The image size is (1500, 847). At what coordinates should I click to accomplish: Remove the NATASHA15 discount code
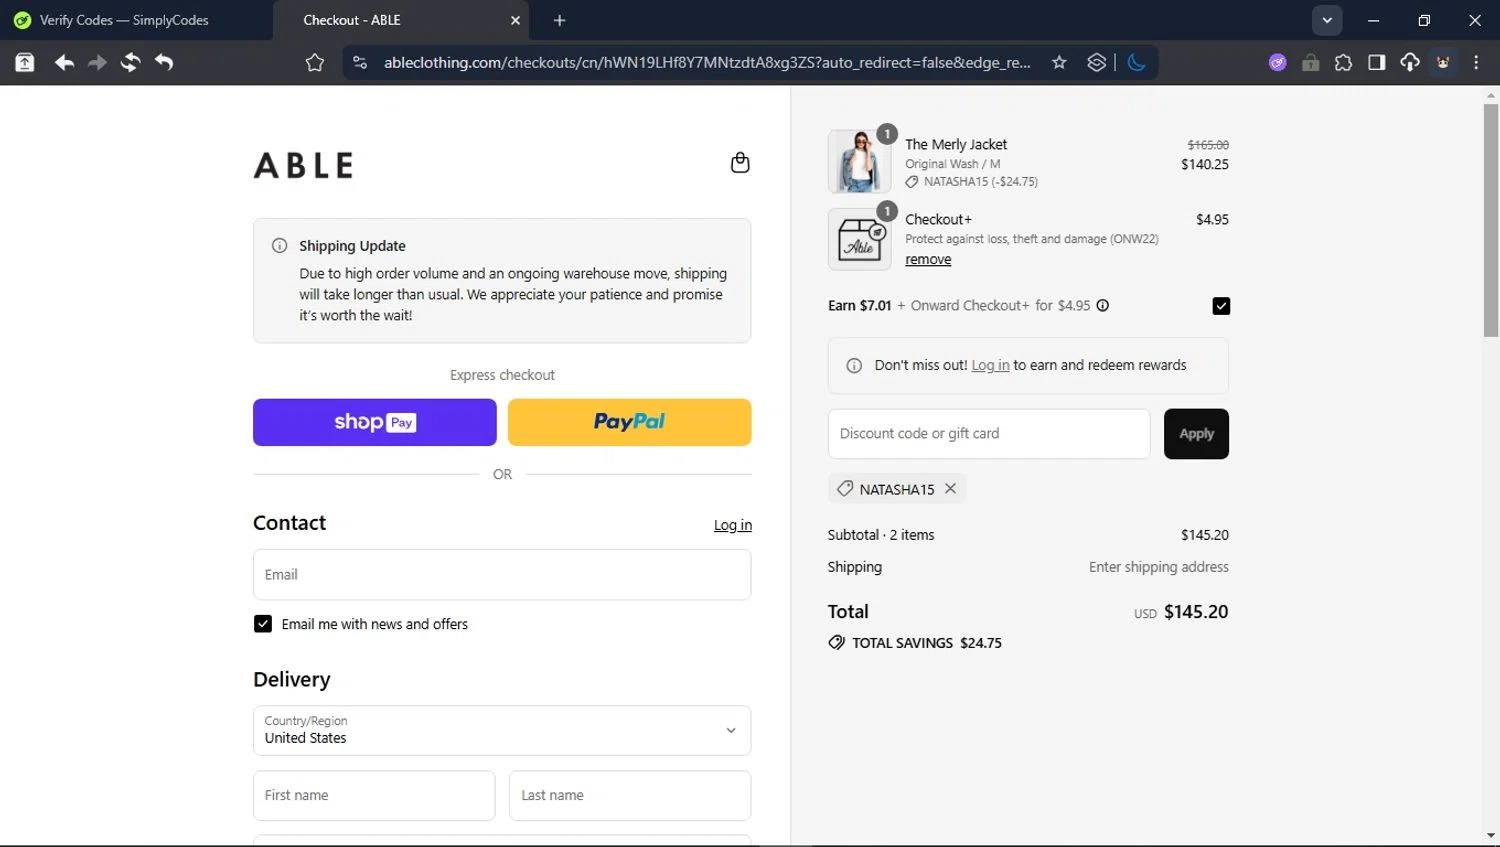[x=951, y=489]
